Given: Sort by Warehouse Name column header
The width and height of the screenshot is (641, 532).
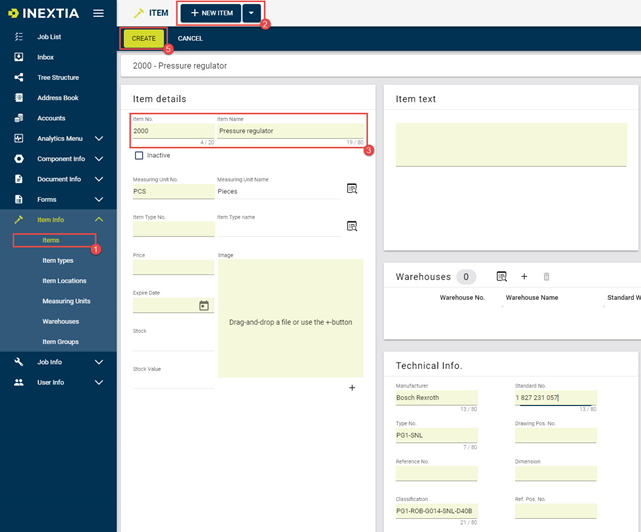Looking at the screenshot, I should coord(532,298).
